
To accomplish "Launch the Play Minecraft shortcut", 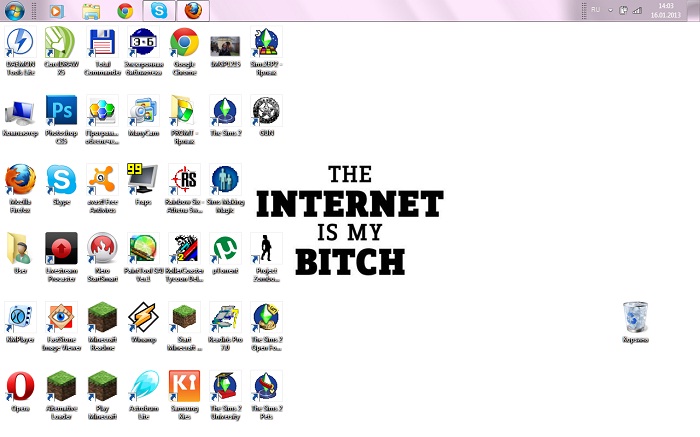I will tap(102, 386).
